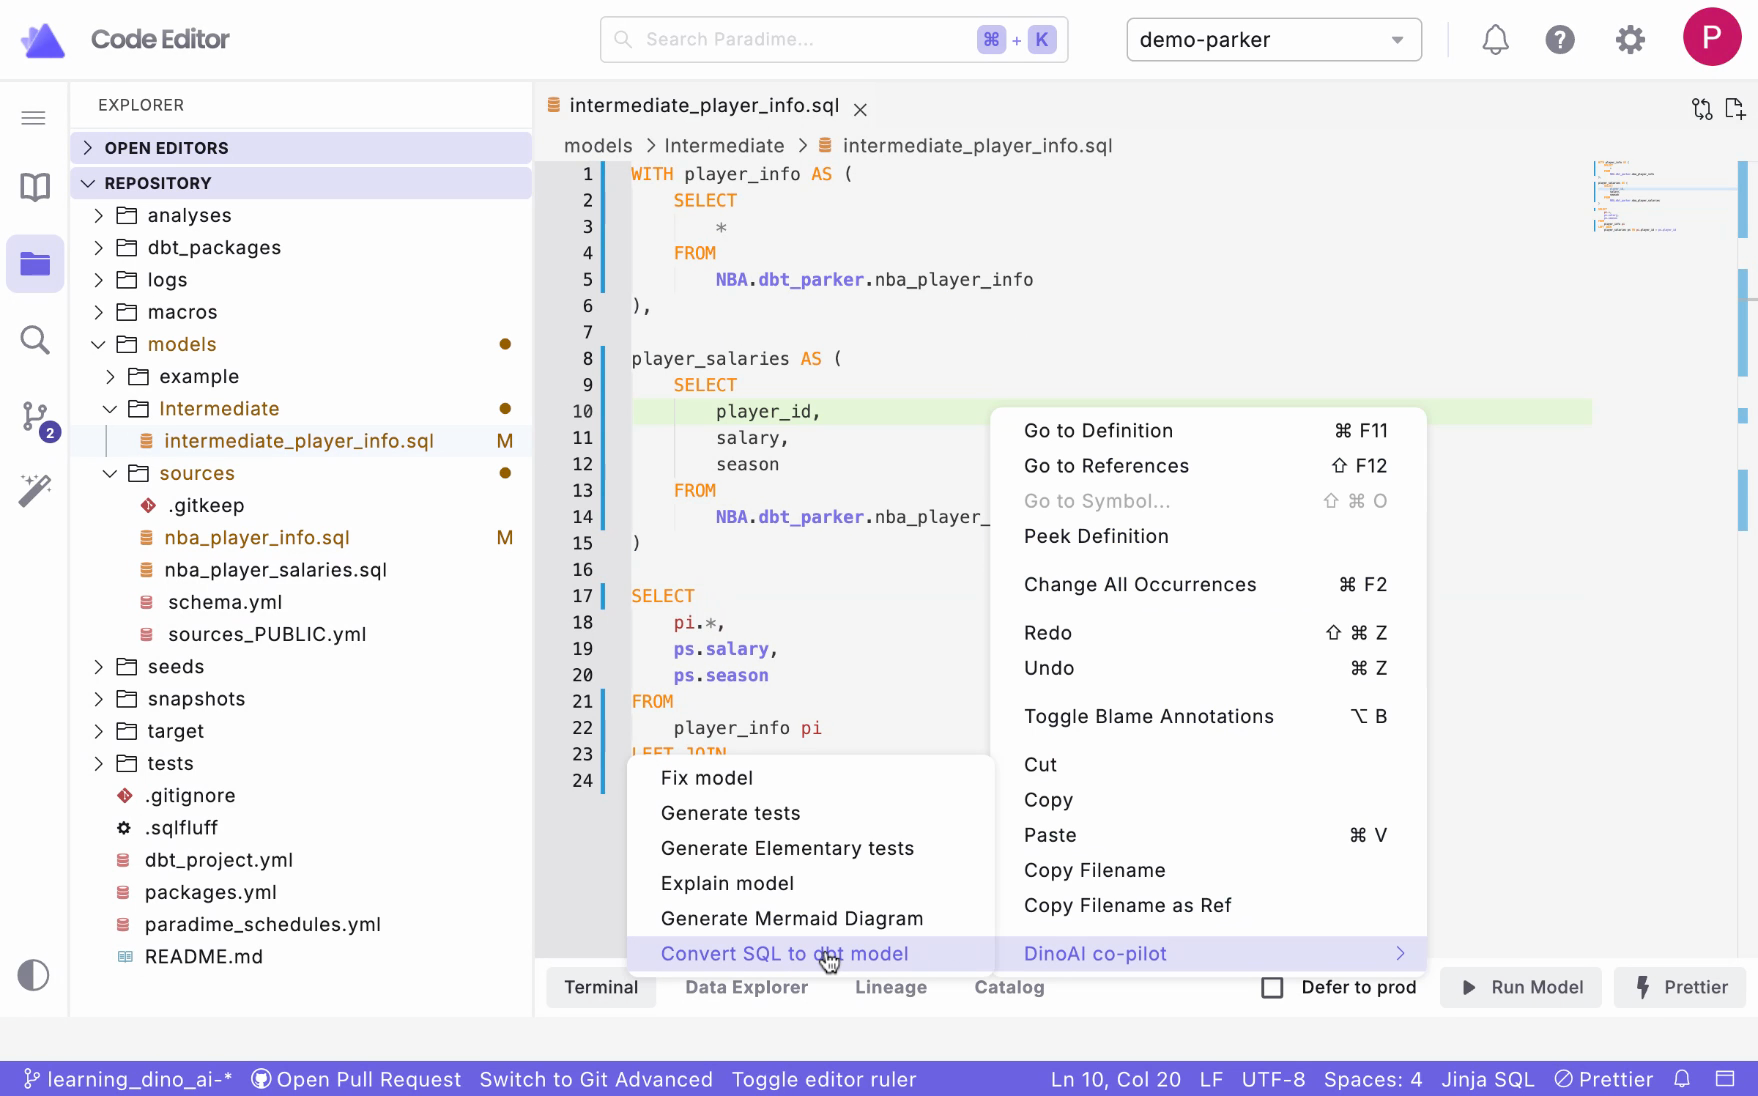Click Switch to Git Advanced
Screen dimensions: 1758x1096
(596, 1079)
